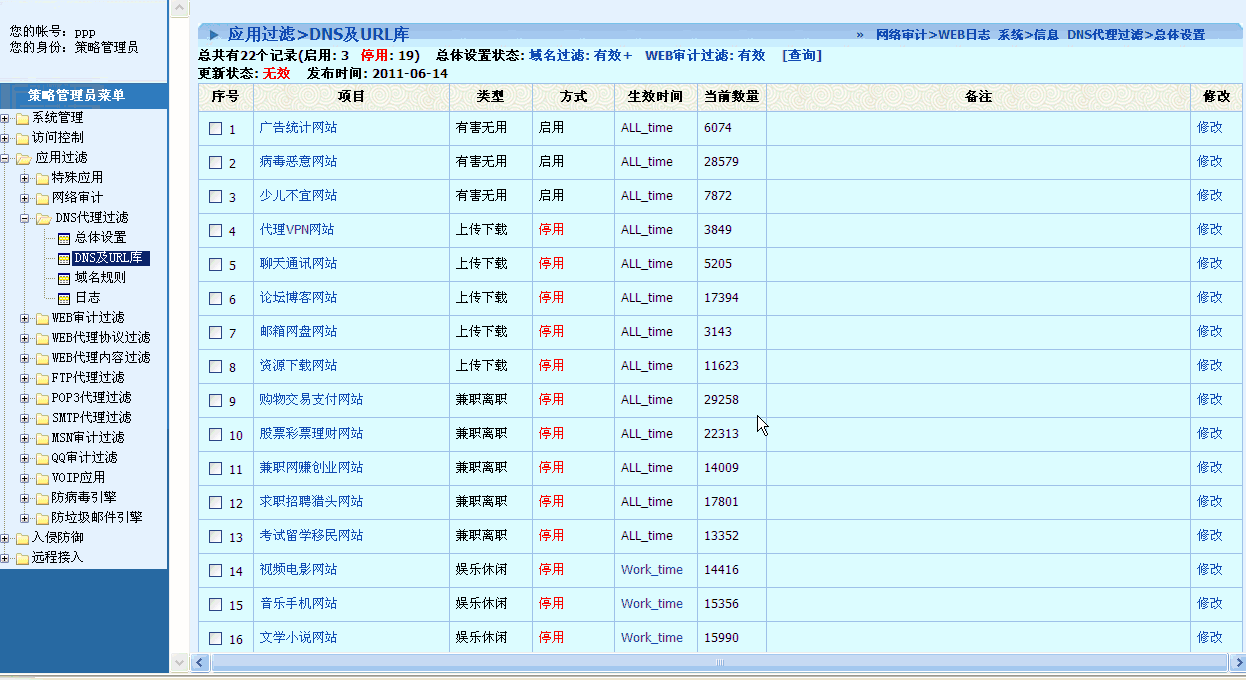Click the folder icon beside 网络审计
The height and width of the screenshot is (680, 1246).
pos(42,198)
